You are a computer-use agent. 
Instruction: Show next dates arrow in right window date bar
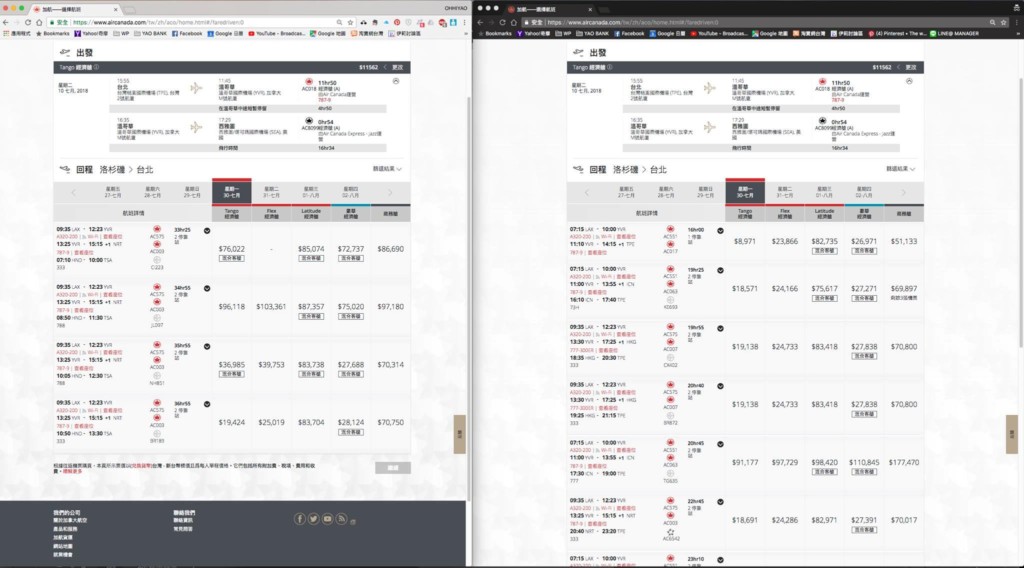click(x=904, y=192)
